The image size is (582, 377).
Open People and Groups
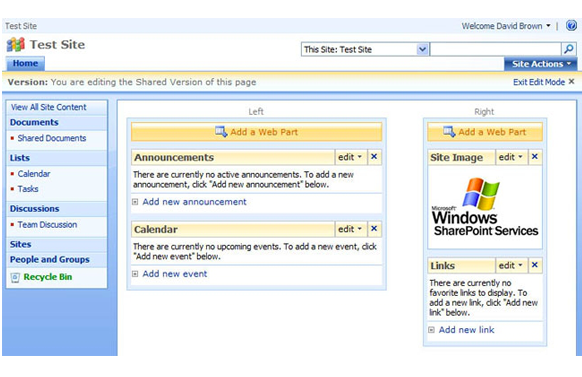tap(50, 260)
